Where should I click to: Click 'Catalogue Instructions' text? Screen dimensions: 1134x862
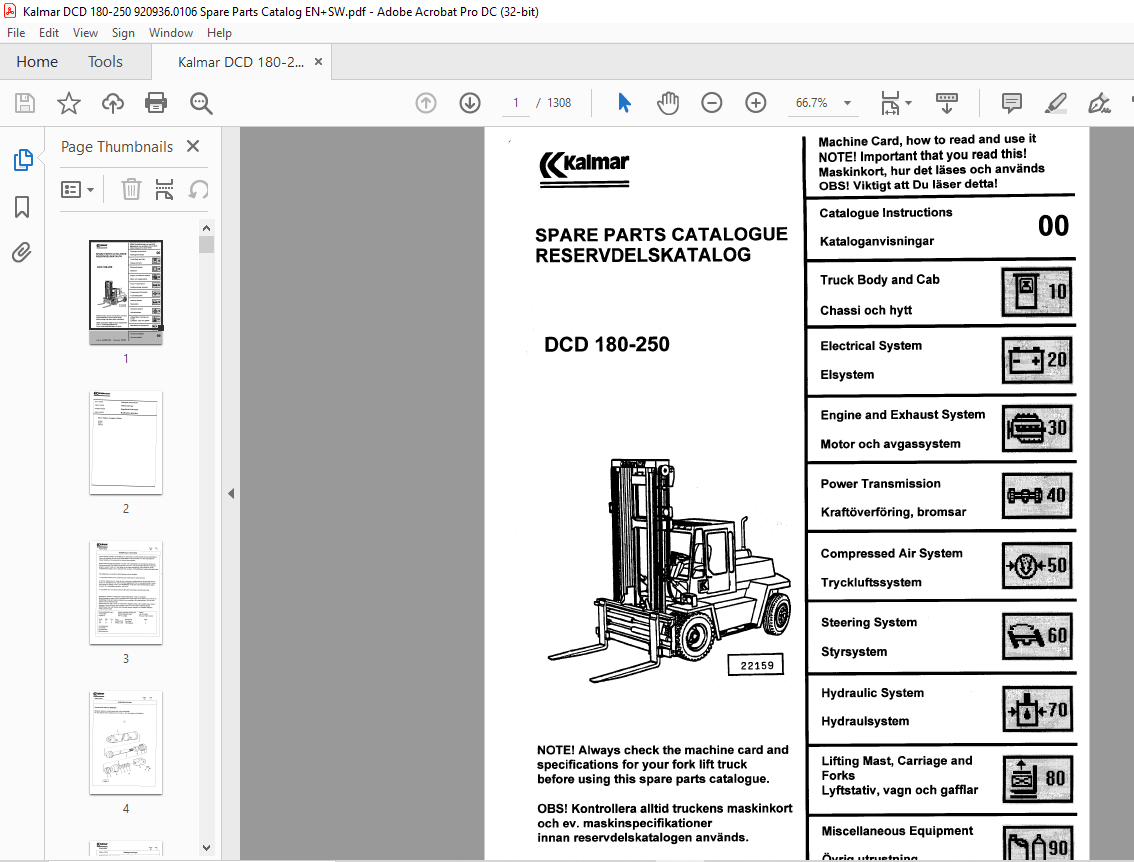coord(885,213)
